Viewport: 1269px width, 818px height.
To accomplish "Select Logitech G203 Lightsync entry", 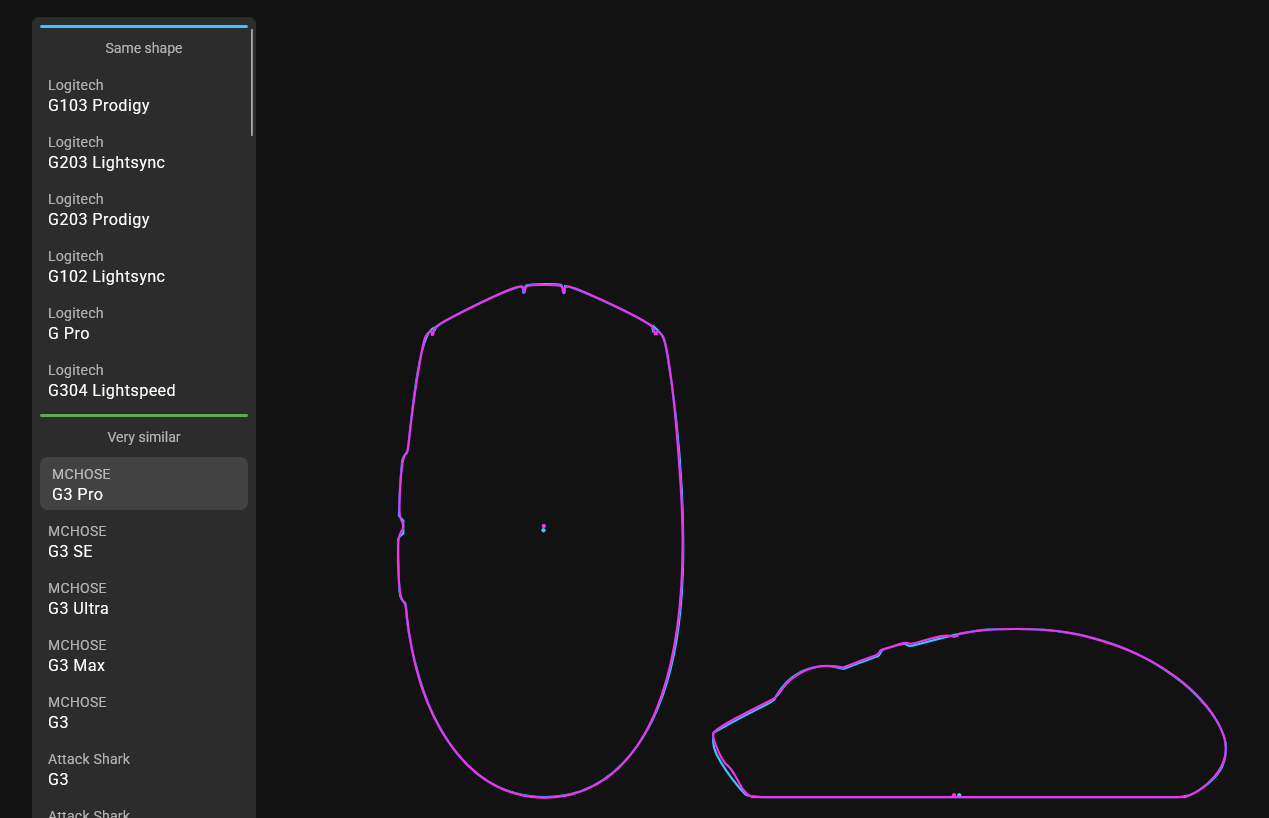I will point(144,152).
